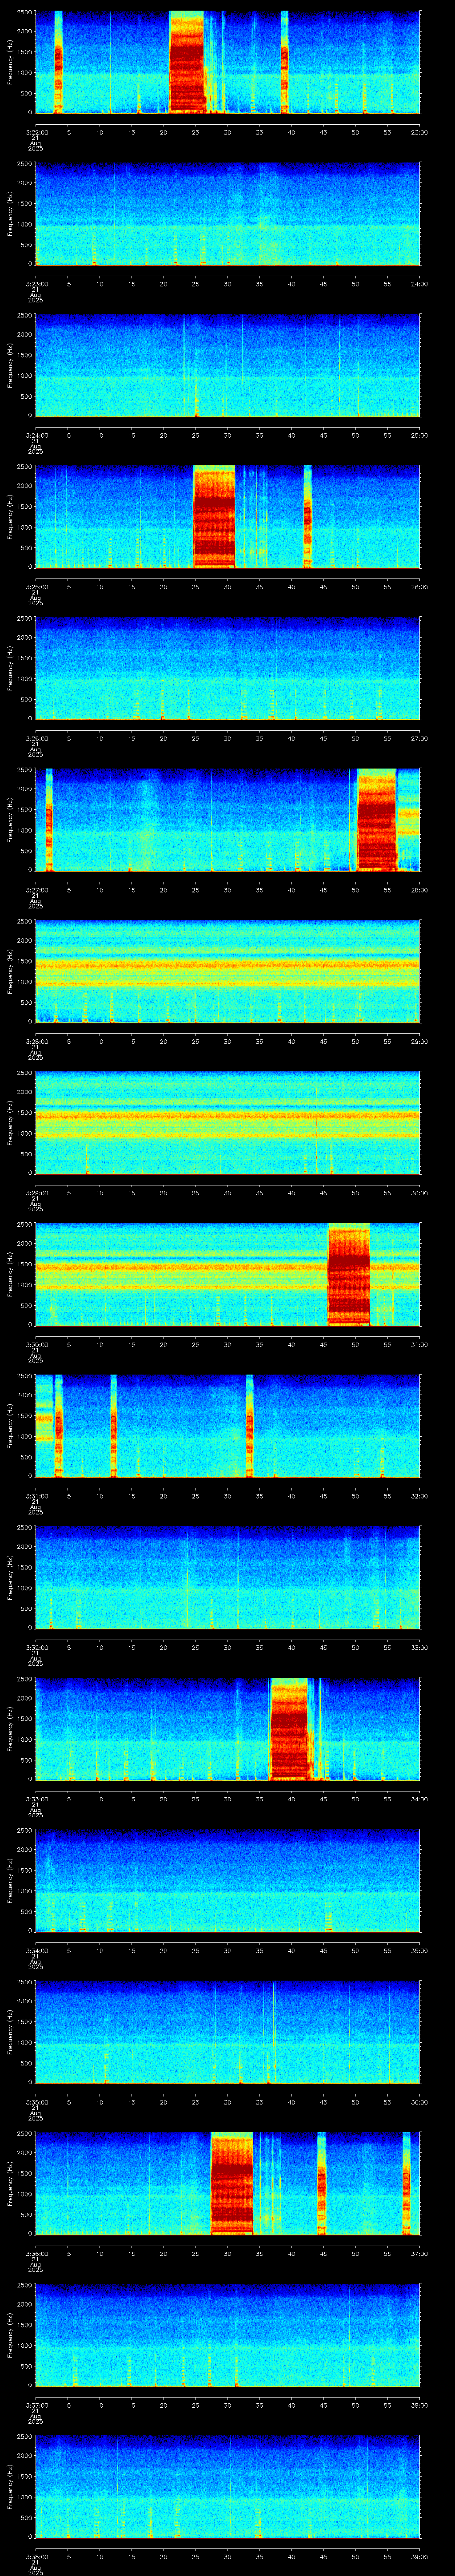455x2576 pixels.
Task: Click the 3:36:00 start time label
Action: click(36, 2254)
